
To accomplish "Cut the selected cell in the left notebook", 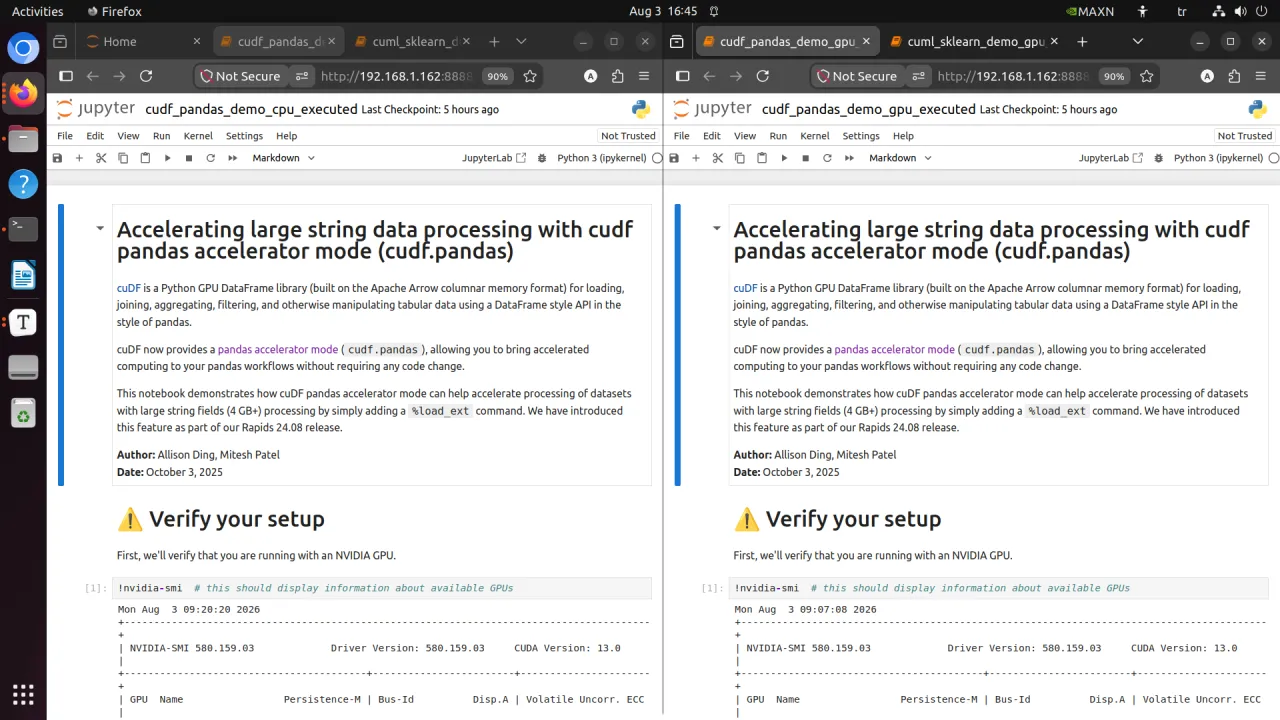I will pyautogui.click(x=101, y=158).
